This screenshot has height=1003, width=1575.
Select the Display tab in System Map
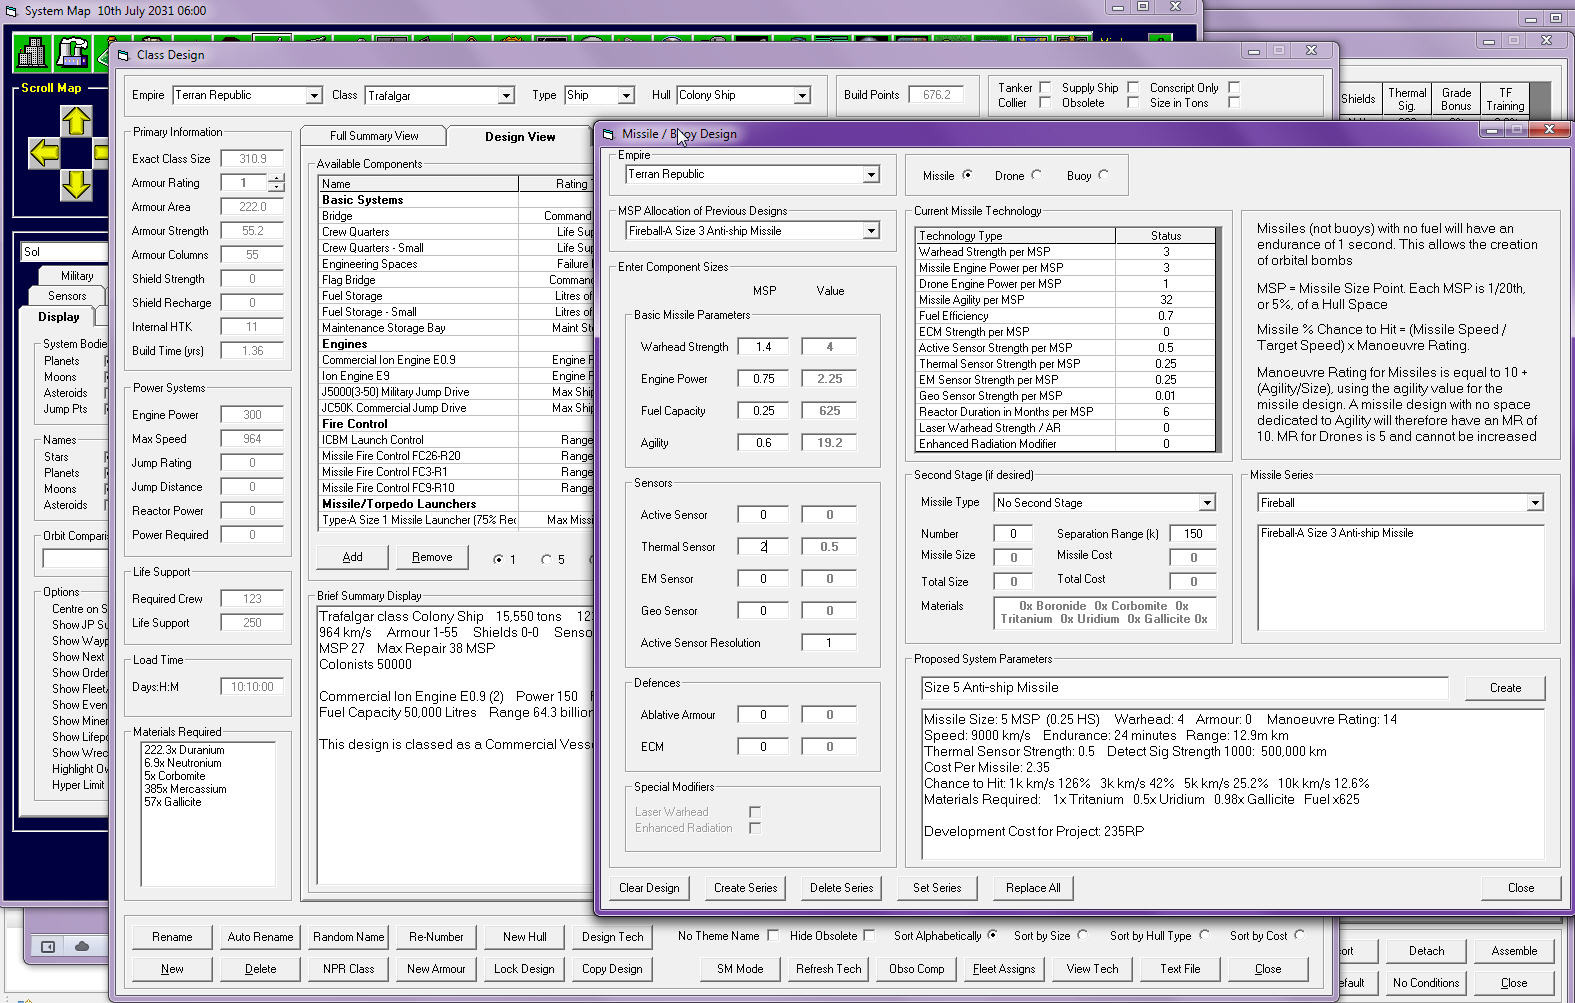pos(58,317)
